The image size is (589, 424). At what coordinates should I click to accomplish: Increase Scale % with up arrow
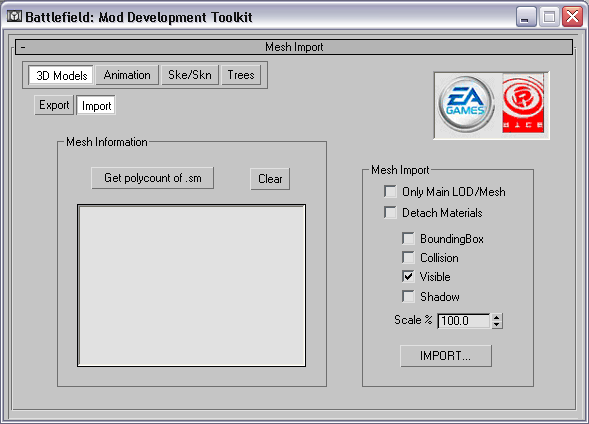[x=497, y=317]
